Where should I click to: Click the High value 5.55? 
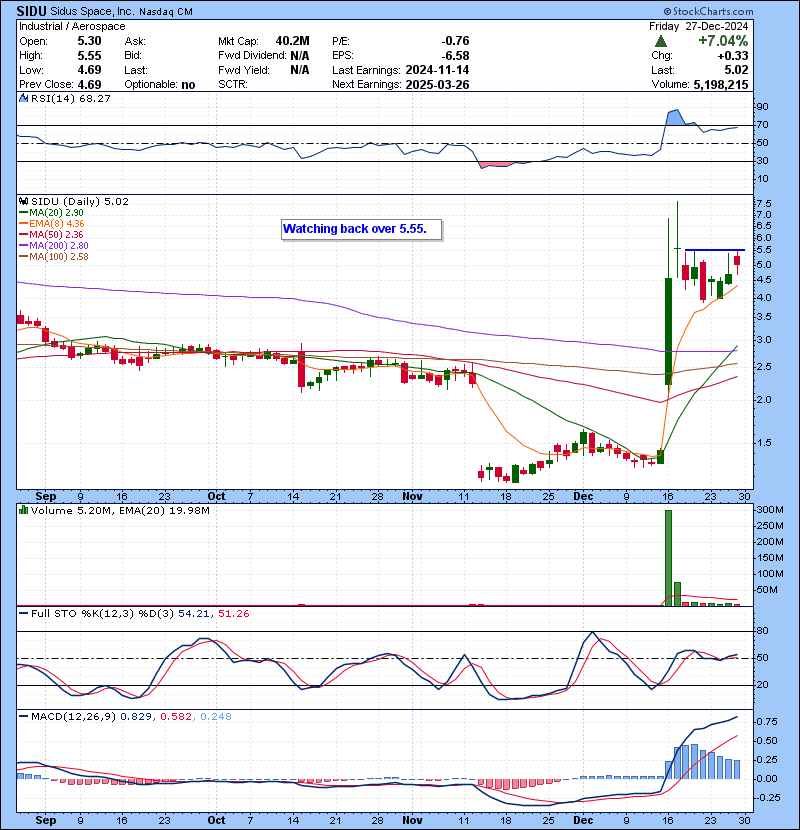point(89,56)
